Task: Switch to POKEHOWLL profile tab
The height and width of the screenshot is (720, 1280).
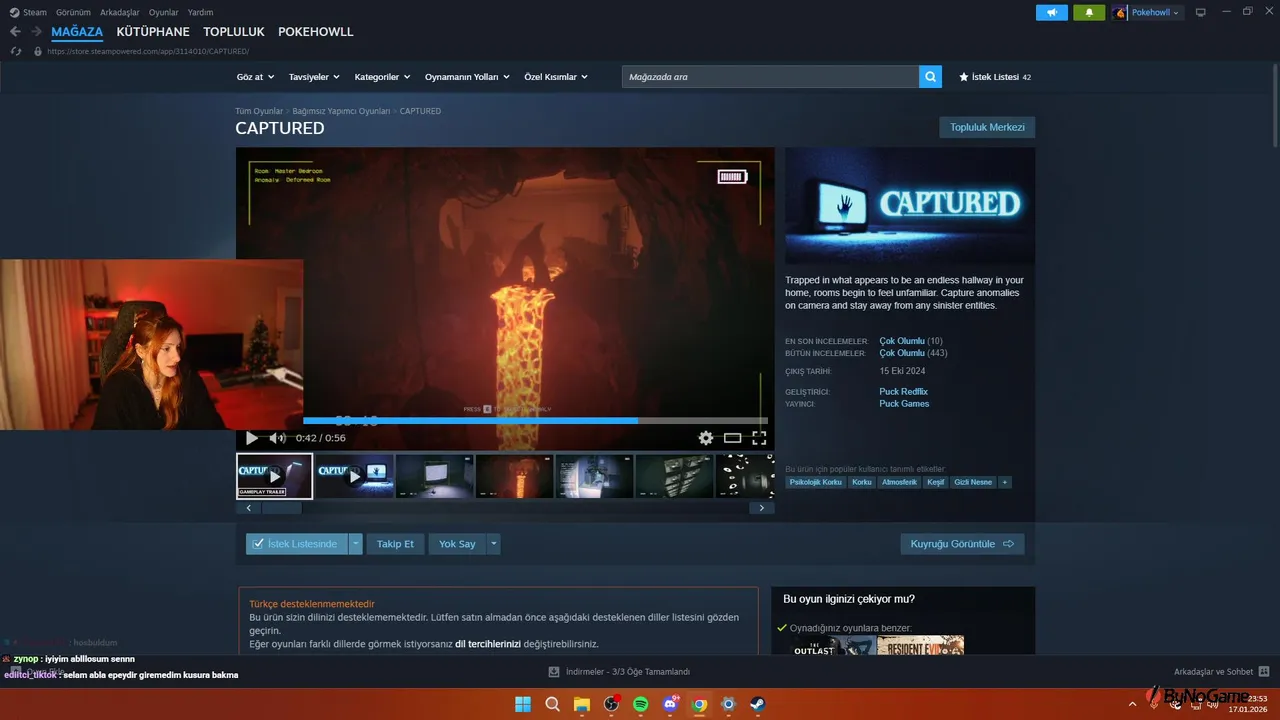Action: 316,32
